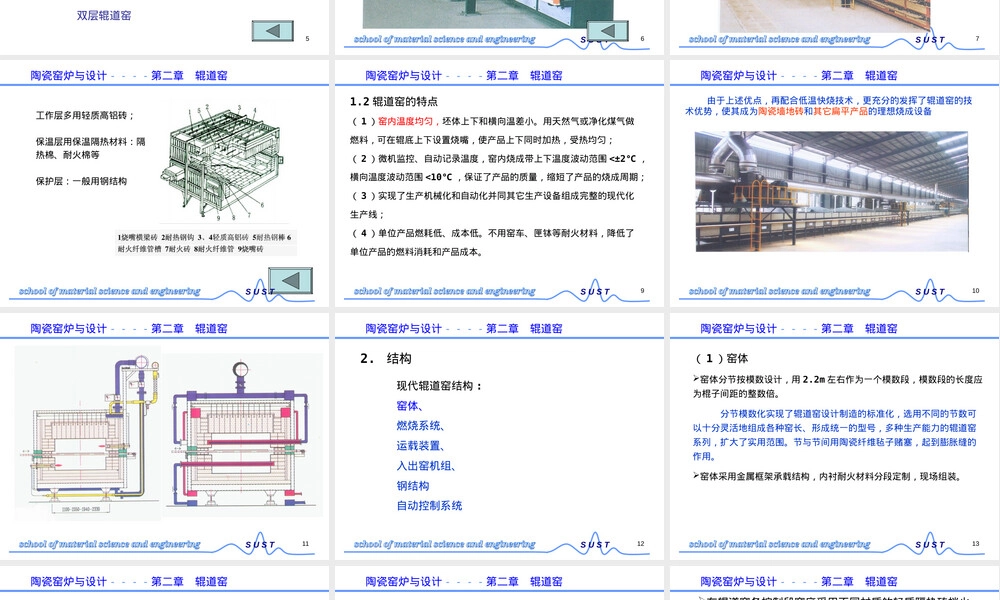Click slide number 12 in the footer
1000x600 pixels.
pos(641,543)
